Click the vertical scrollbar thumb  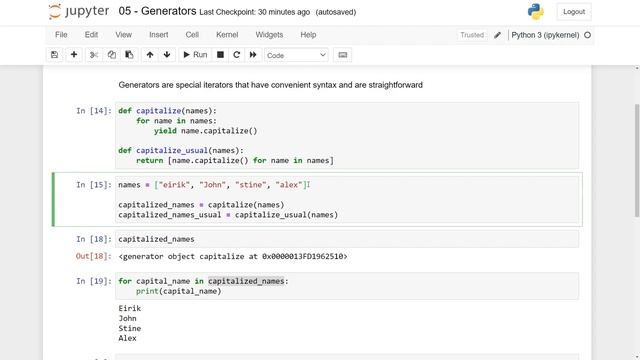click(x=637, y=160)
